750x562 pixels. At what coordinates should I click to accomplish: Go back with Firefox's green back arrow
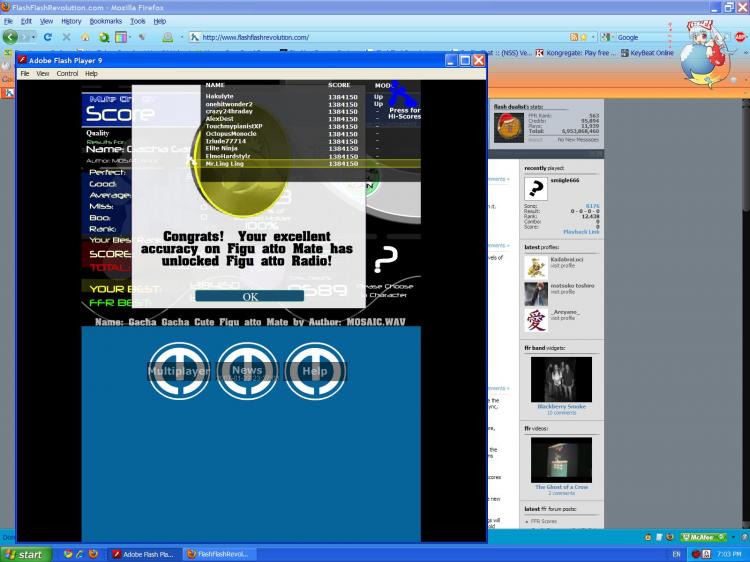coord(10,36)
